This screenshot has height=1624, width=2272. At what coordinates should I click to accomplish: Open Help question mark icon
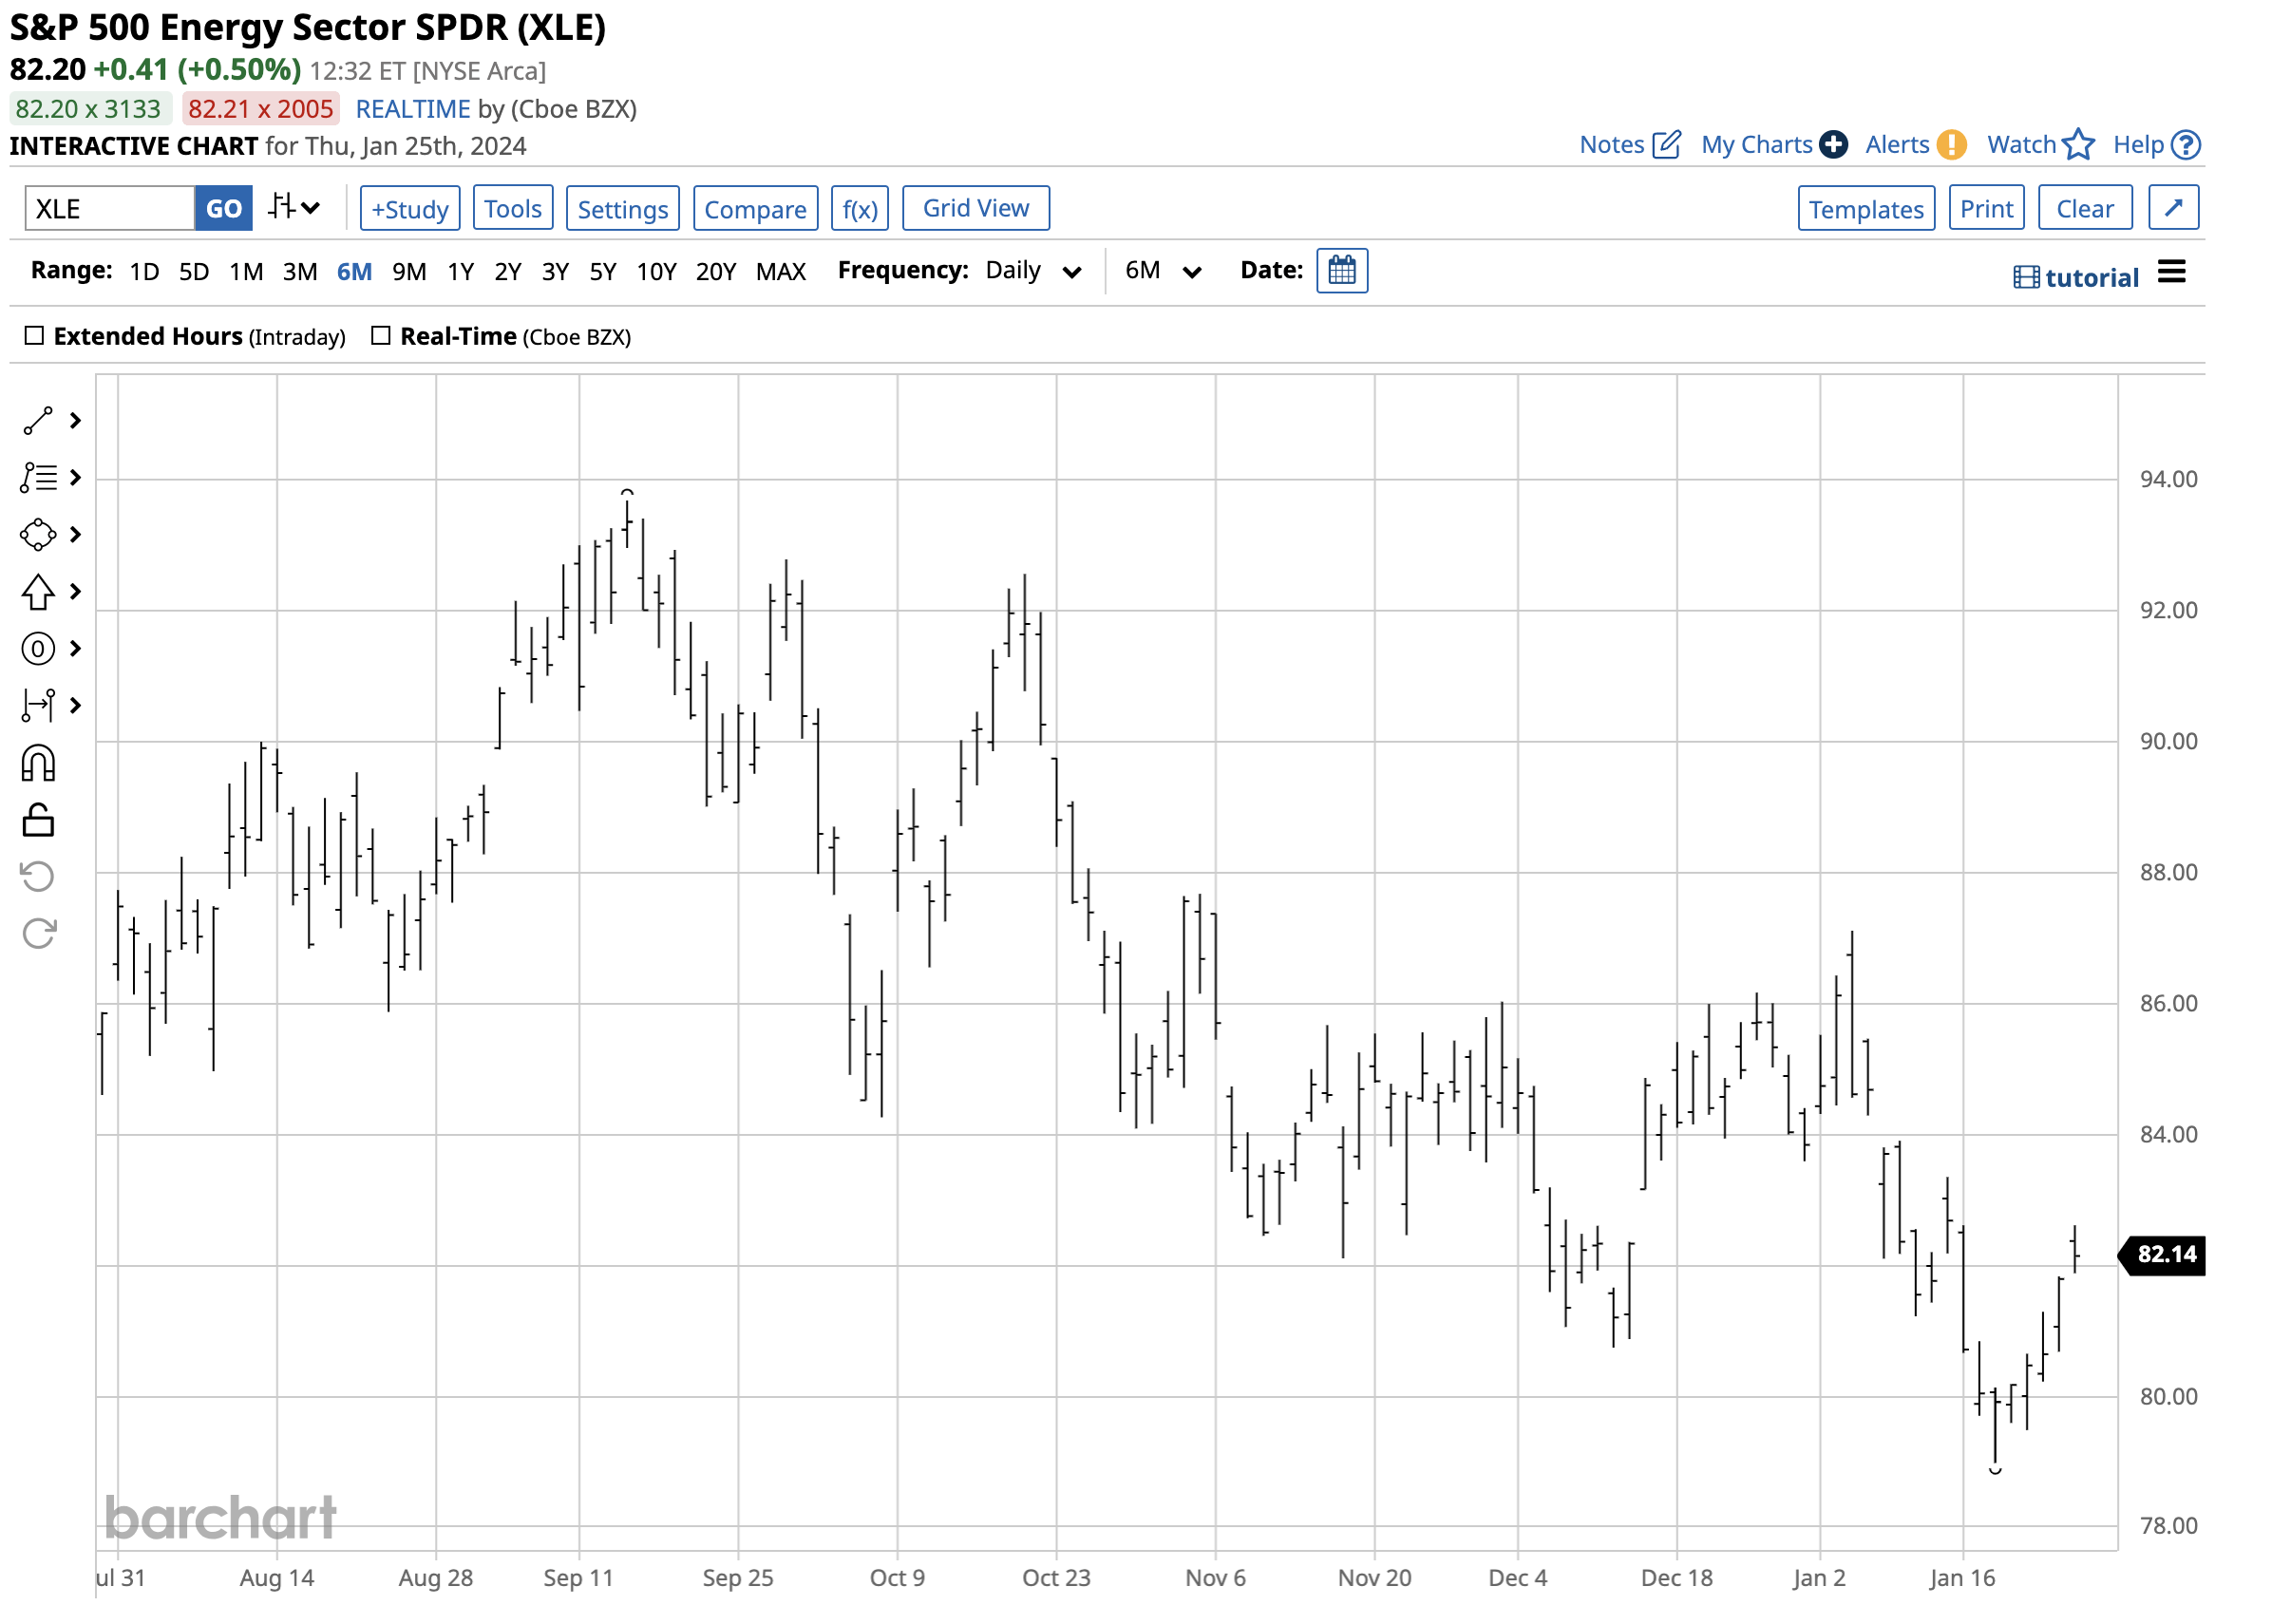(2187, 145)
